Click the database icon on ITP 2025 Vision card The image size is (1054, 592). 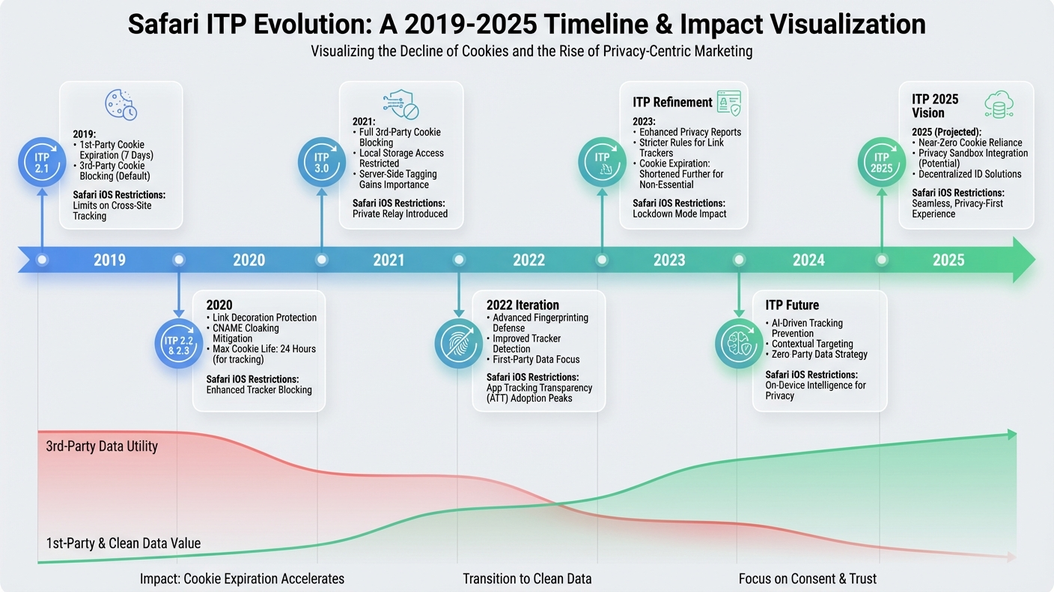click(997, 104)
